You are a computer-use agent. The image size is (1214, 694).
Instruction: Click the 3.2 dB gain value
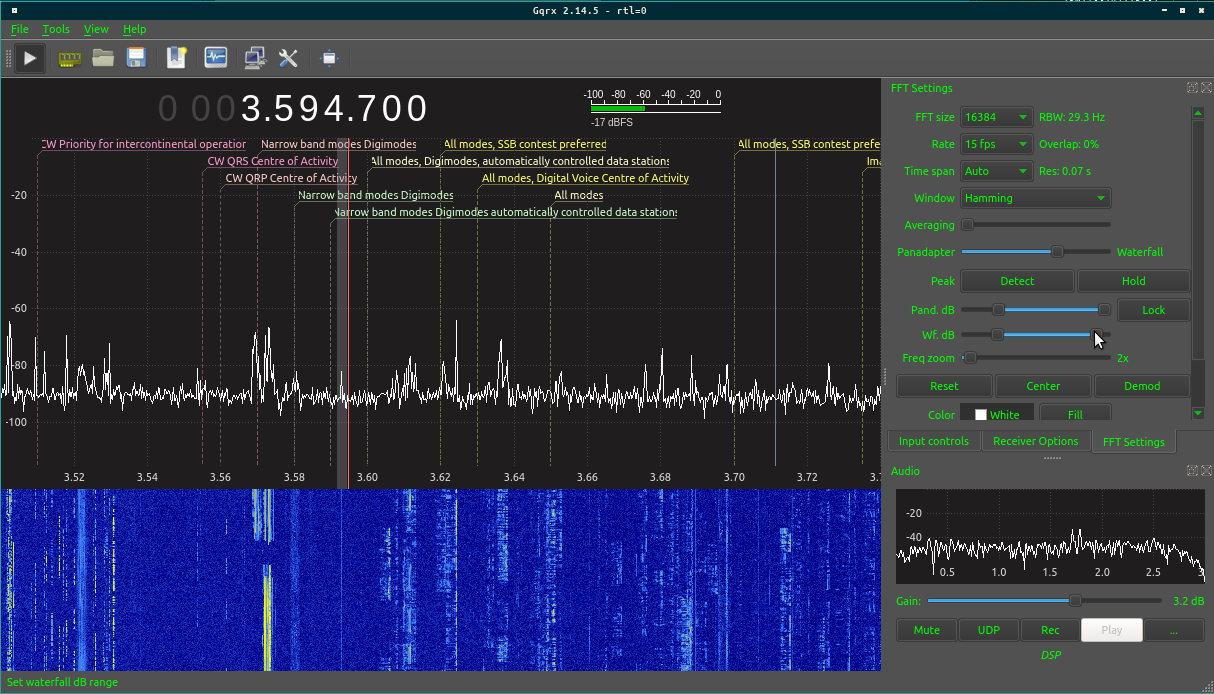[1186, 601]
